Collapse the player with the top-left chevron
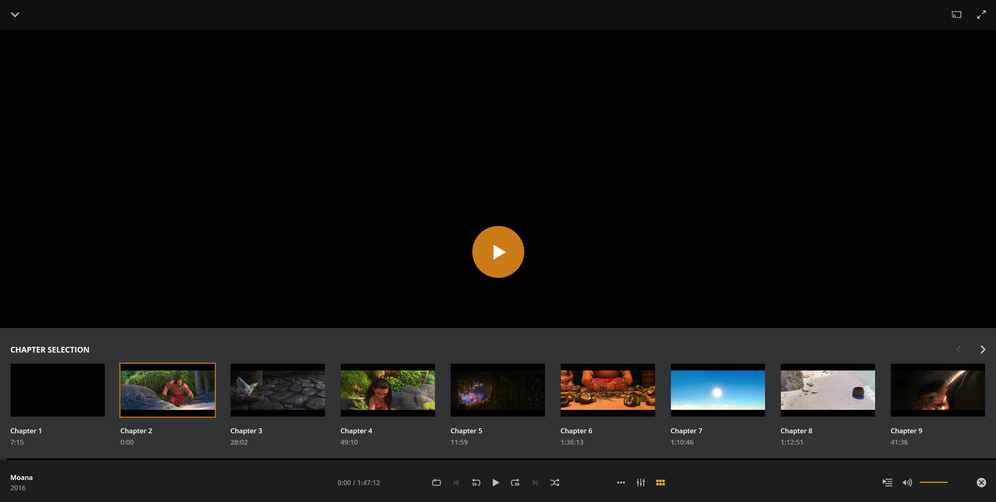996x502 pixels. [x=15, y=15]
